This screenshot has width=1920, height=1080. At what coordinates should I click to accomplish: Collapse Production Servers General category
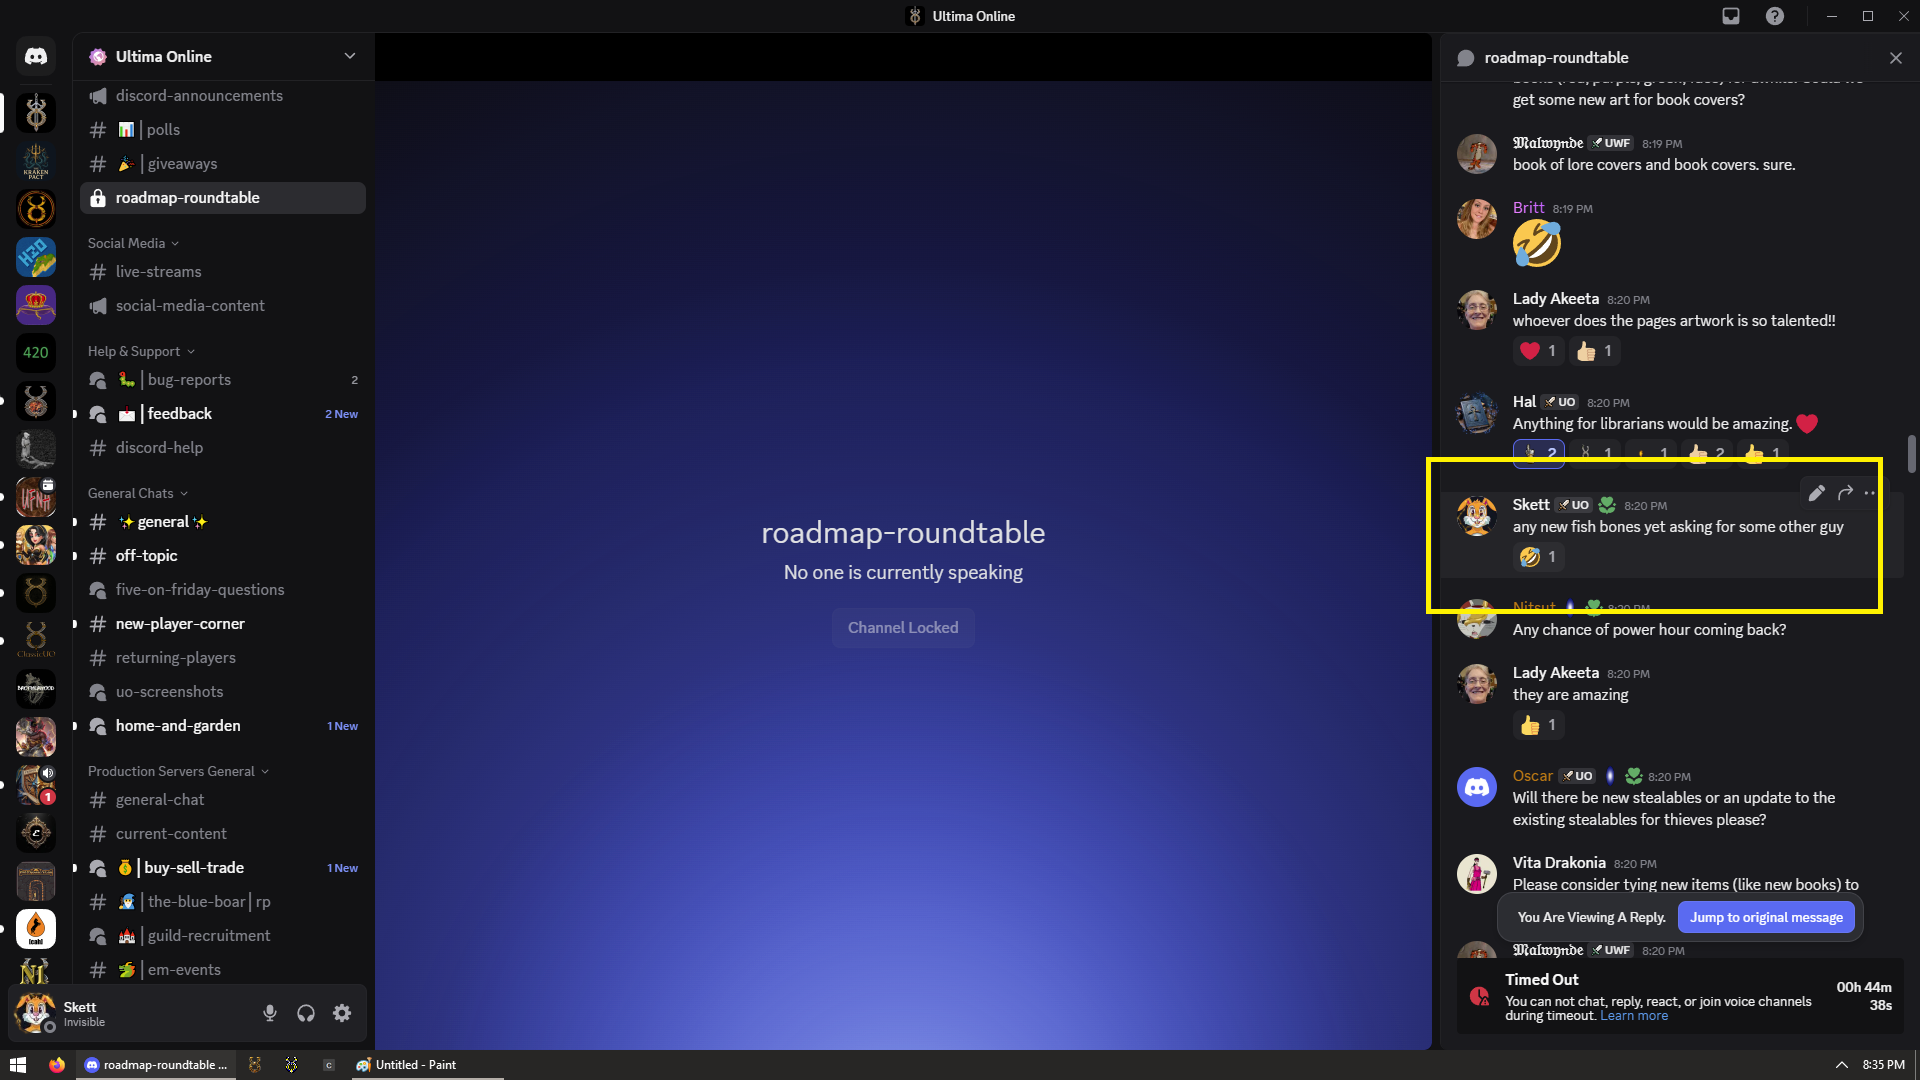(x=178, y=771)
